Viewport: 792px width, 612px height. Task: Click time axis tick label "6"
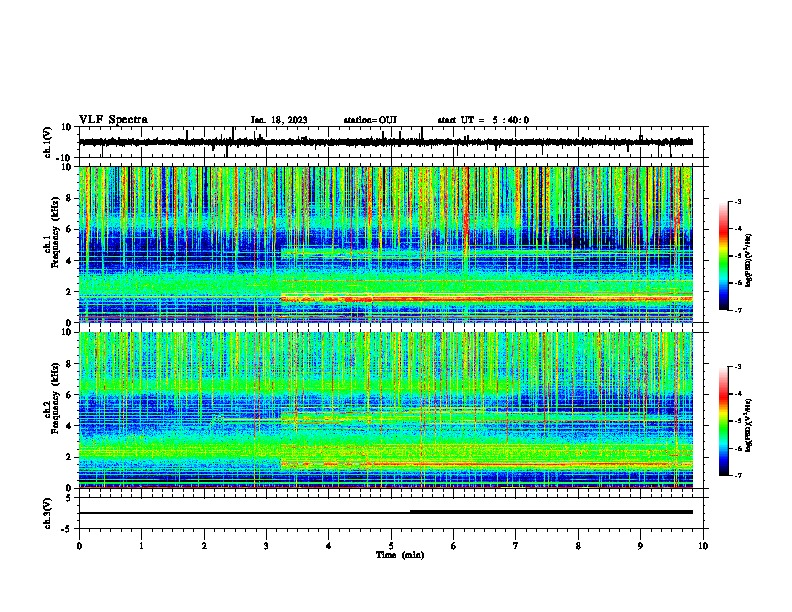click(x=453, y=546)
